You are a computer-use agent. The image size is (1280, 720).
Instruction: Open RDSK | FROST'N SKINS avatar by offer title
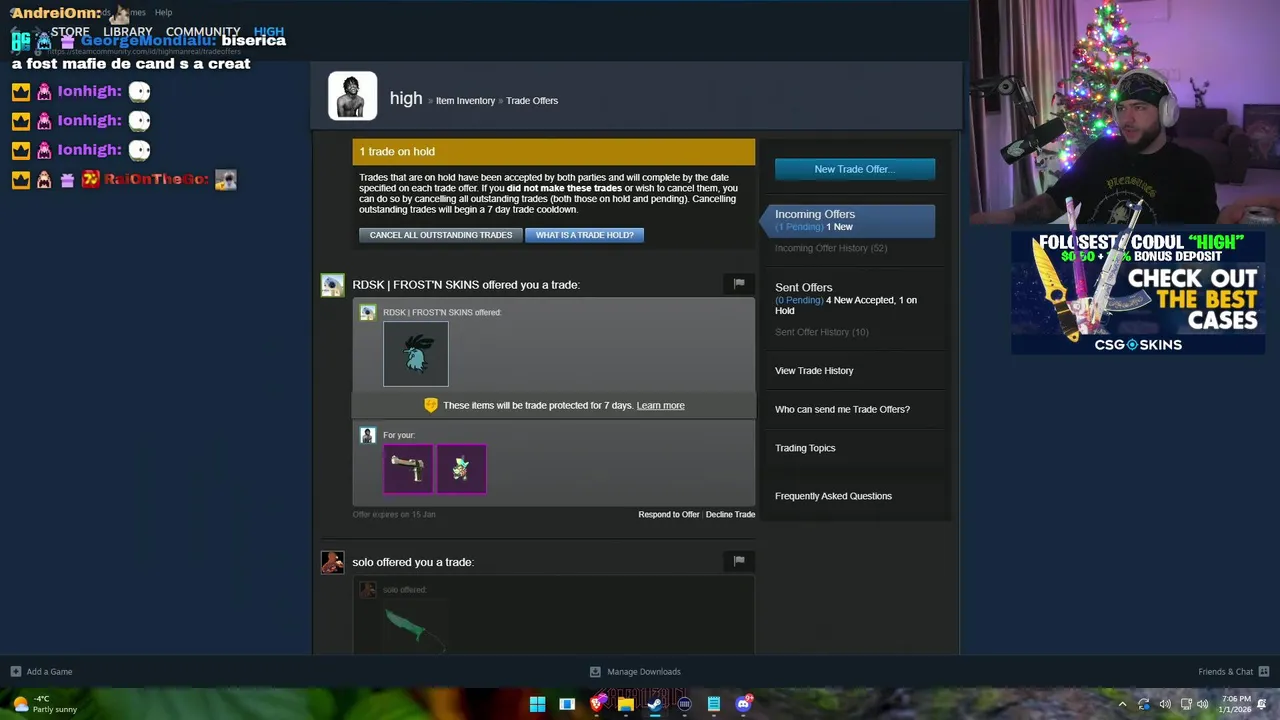tap(332, 285)
